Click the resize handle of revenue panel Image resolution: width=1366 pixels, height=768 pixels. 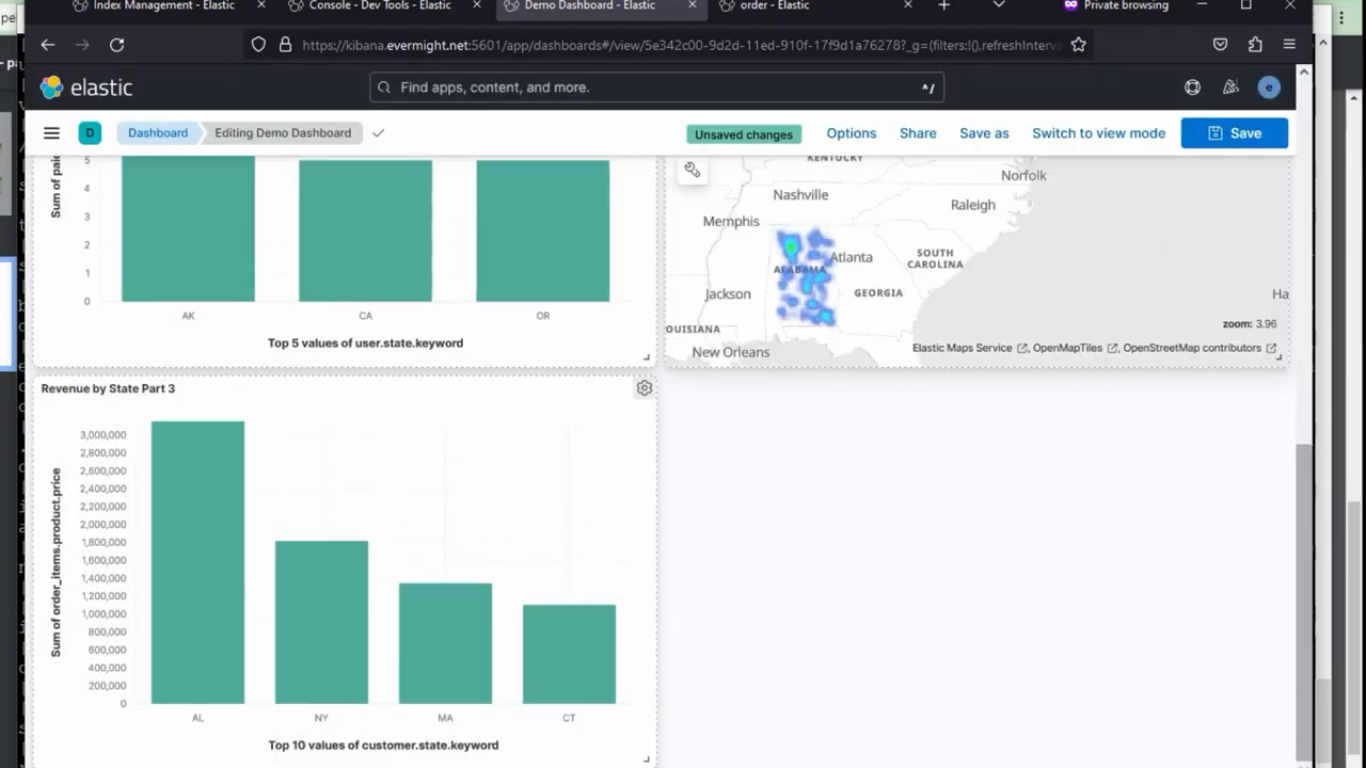tap(646, 759)
